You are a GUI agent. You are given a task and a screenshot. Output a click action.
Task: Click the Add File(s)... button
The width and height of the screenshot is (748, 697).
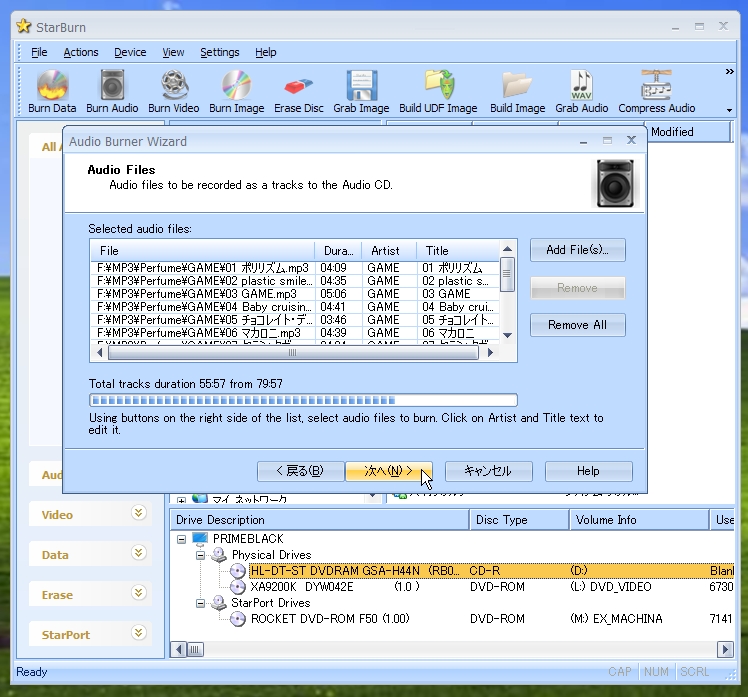578,250
